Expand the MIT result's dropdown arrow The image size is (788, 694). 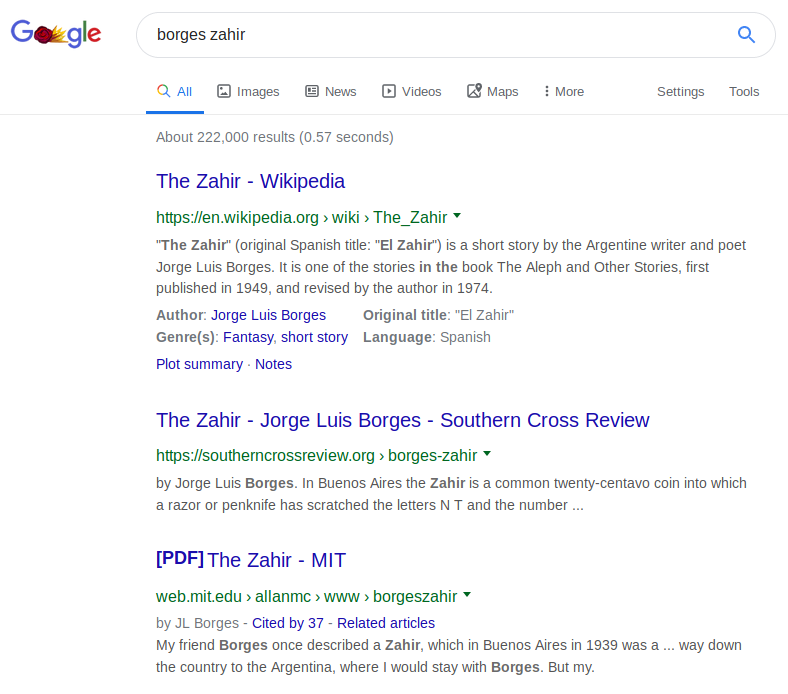467,594
